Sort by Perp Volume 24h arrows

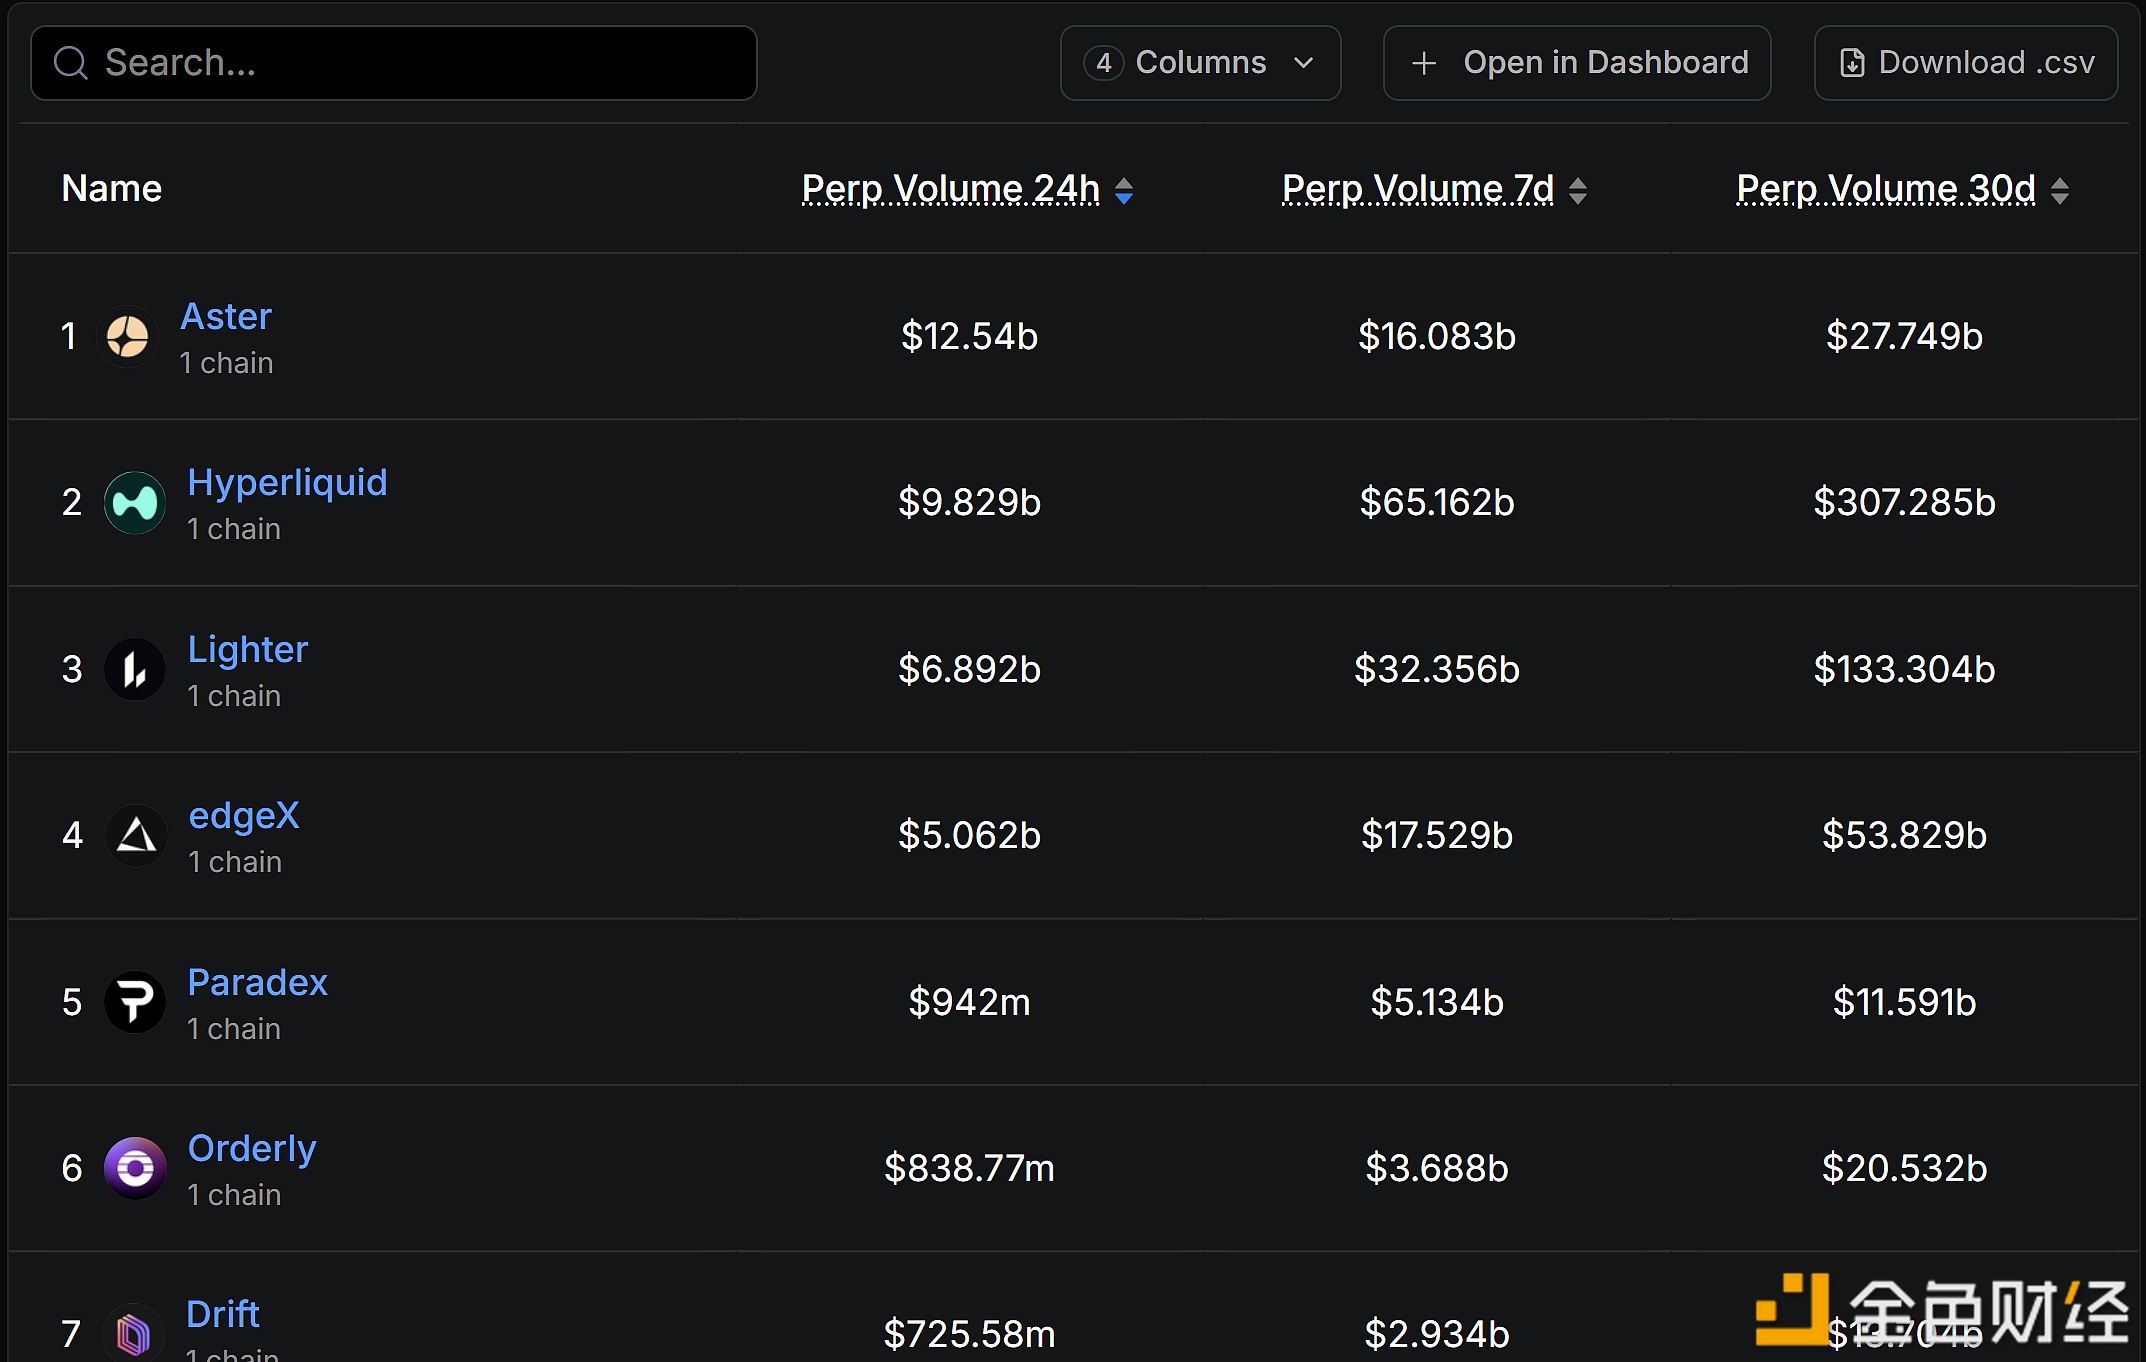point(1124,190)
